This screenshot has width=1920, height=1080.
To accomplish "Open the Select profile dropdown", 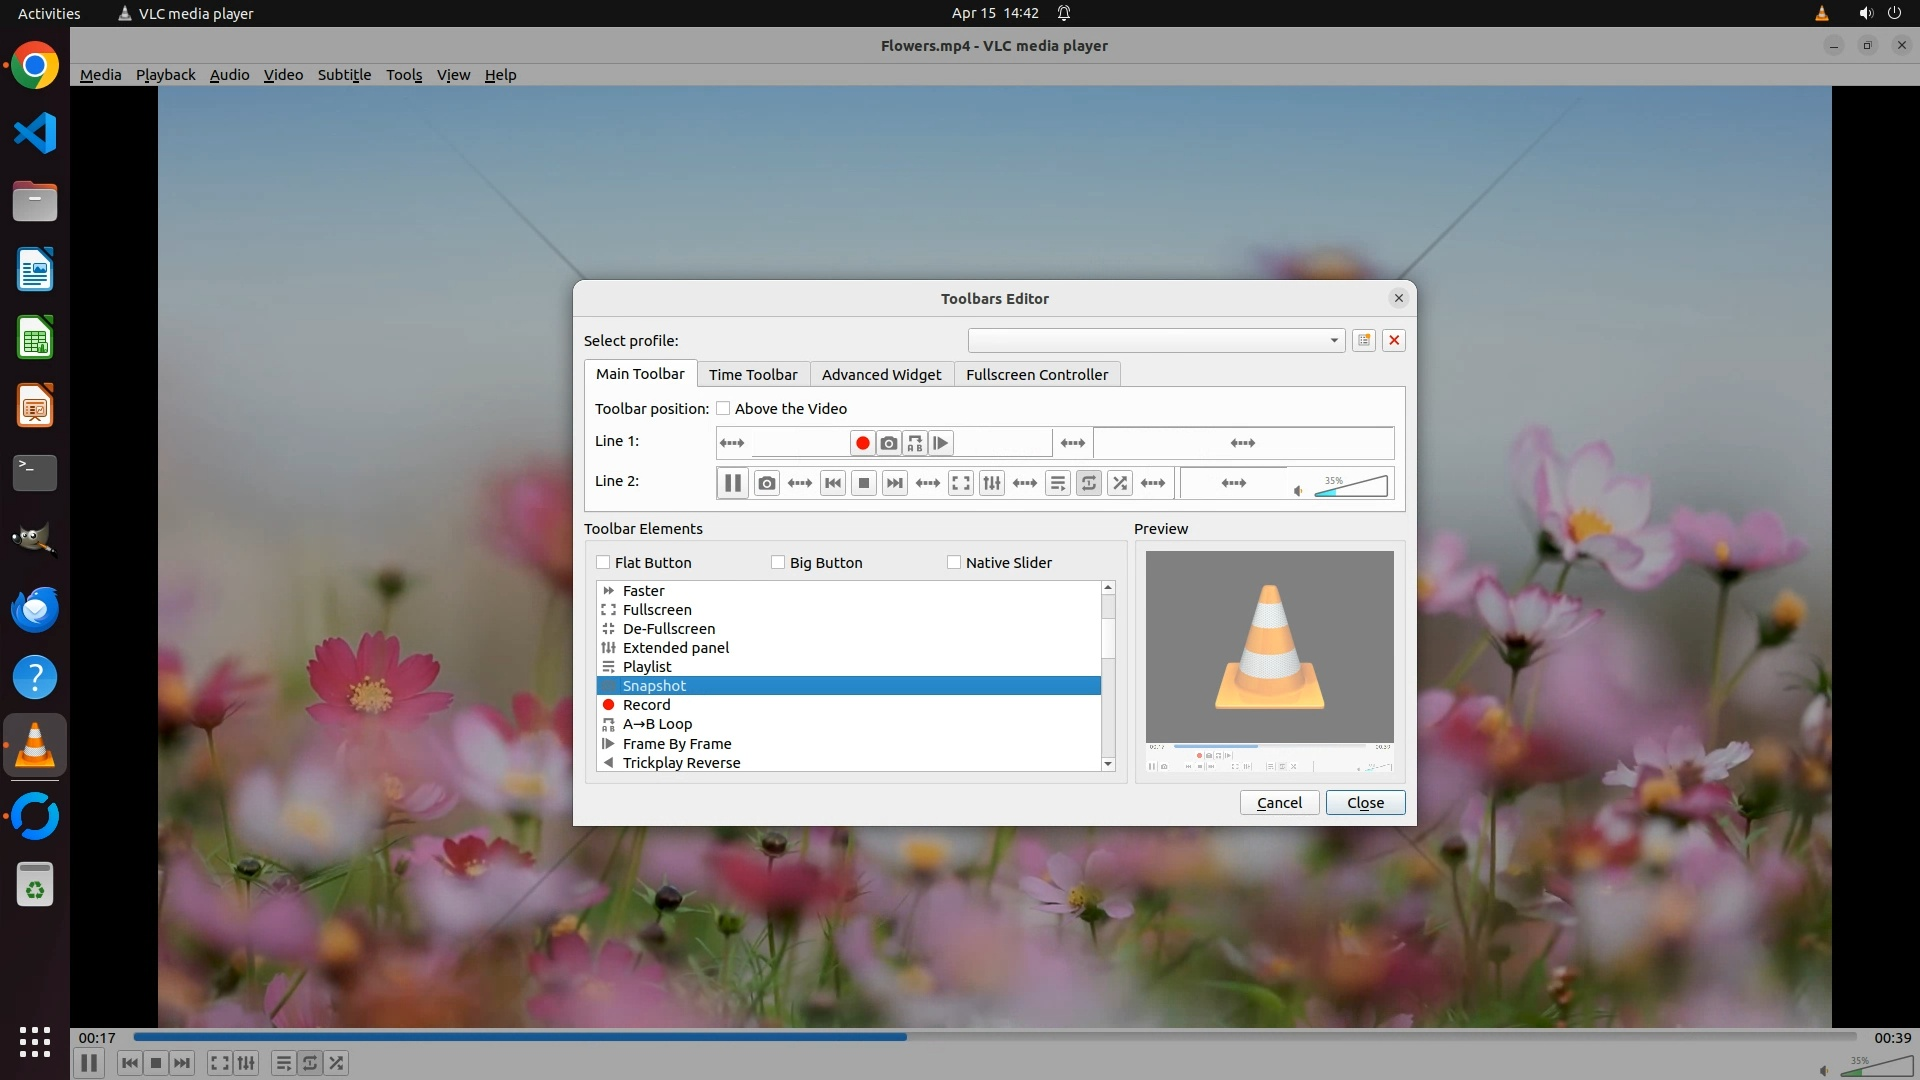I will pyautogui.click(x=1155, y=340).
